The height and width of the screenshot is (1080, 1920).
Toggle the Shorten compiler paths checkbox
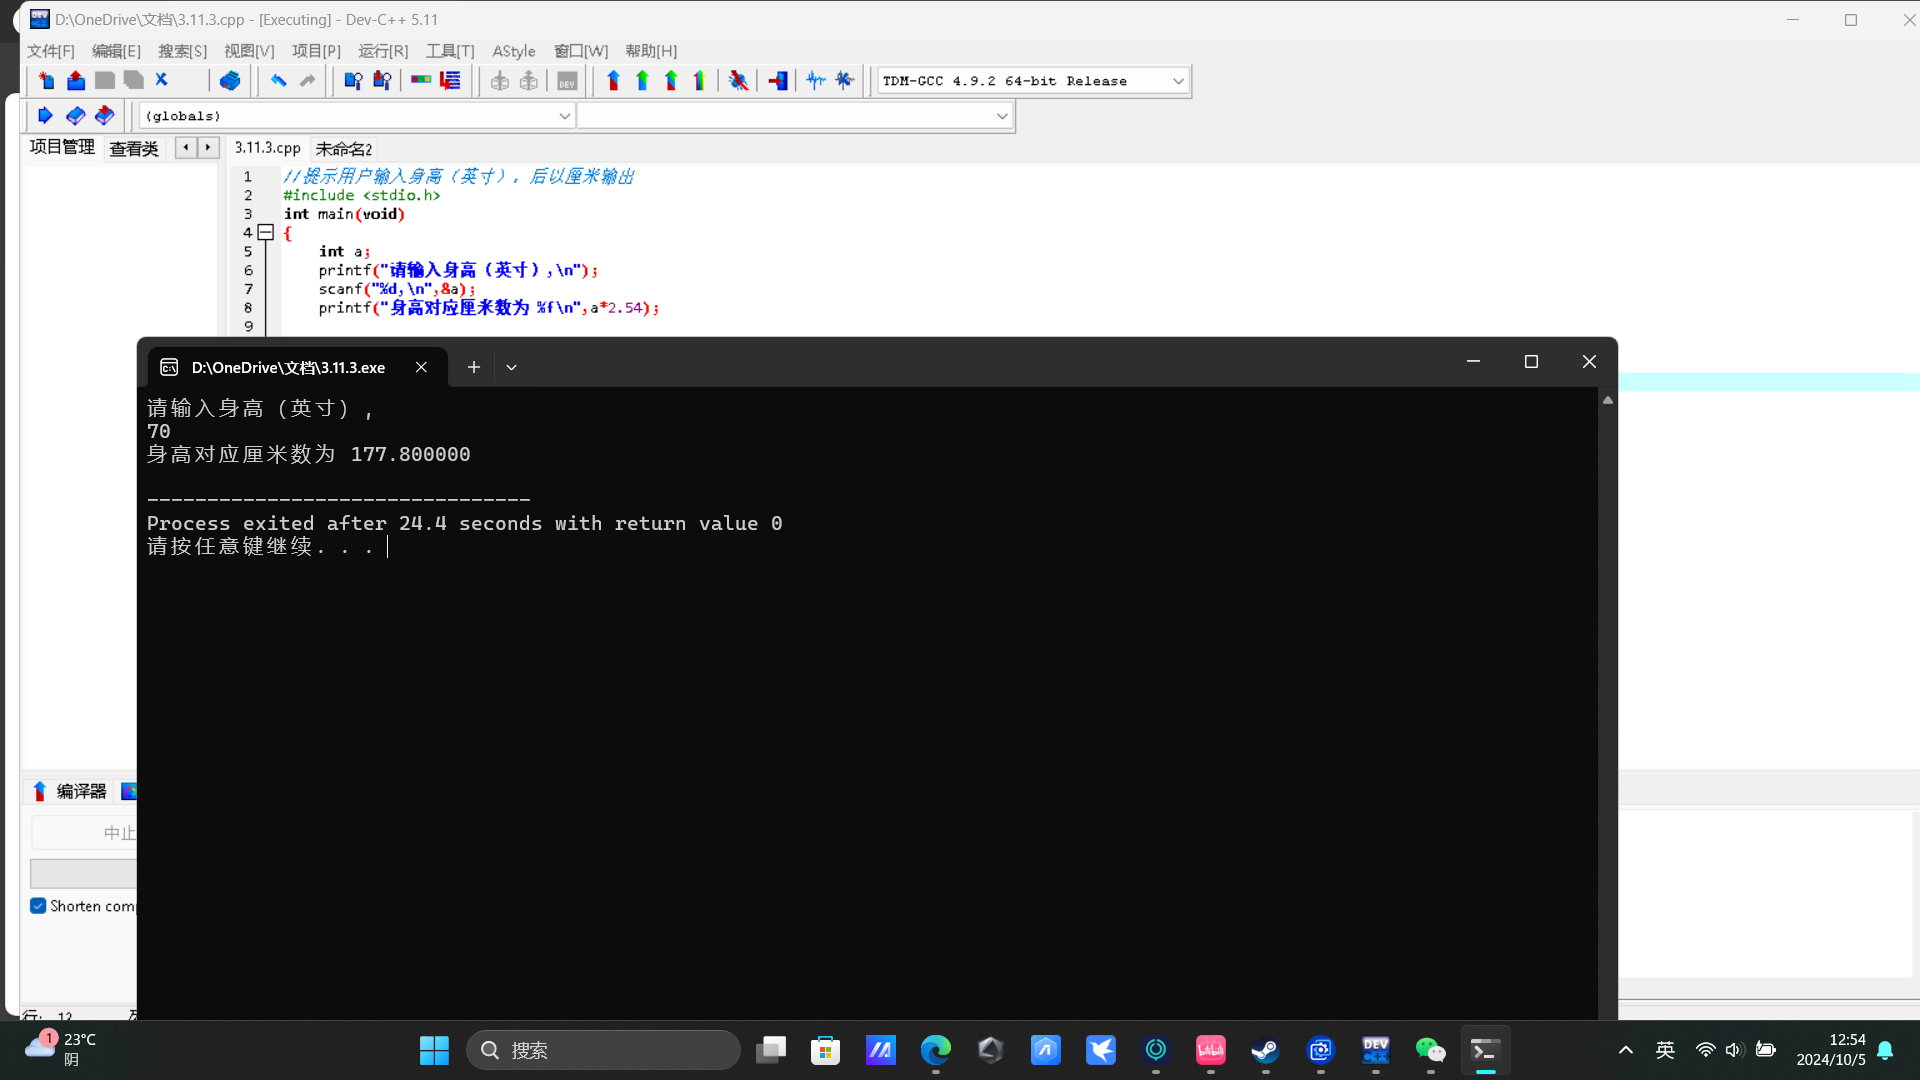pyautogui.click(x=38, y=906)
